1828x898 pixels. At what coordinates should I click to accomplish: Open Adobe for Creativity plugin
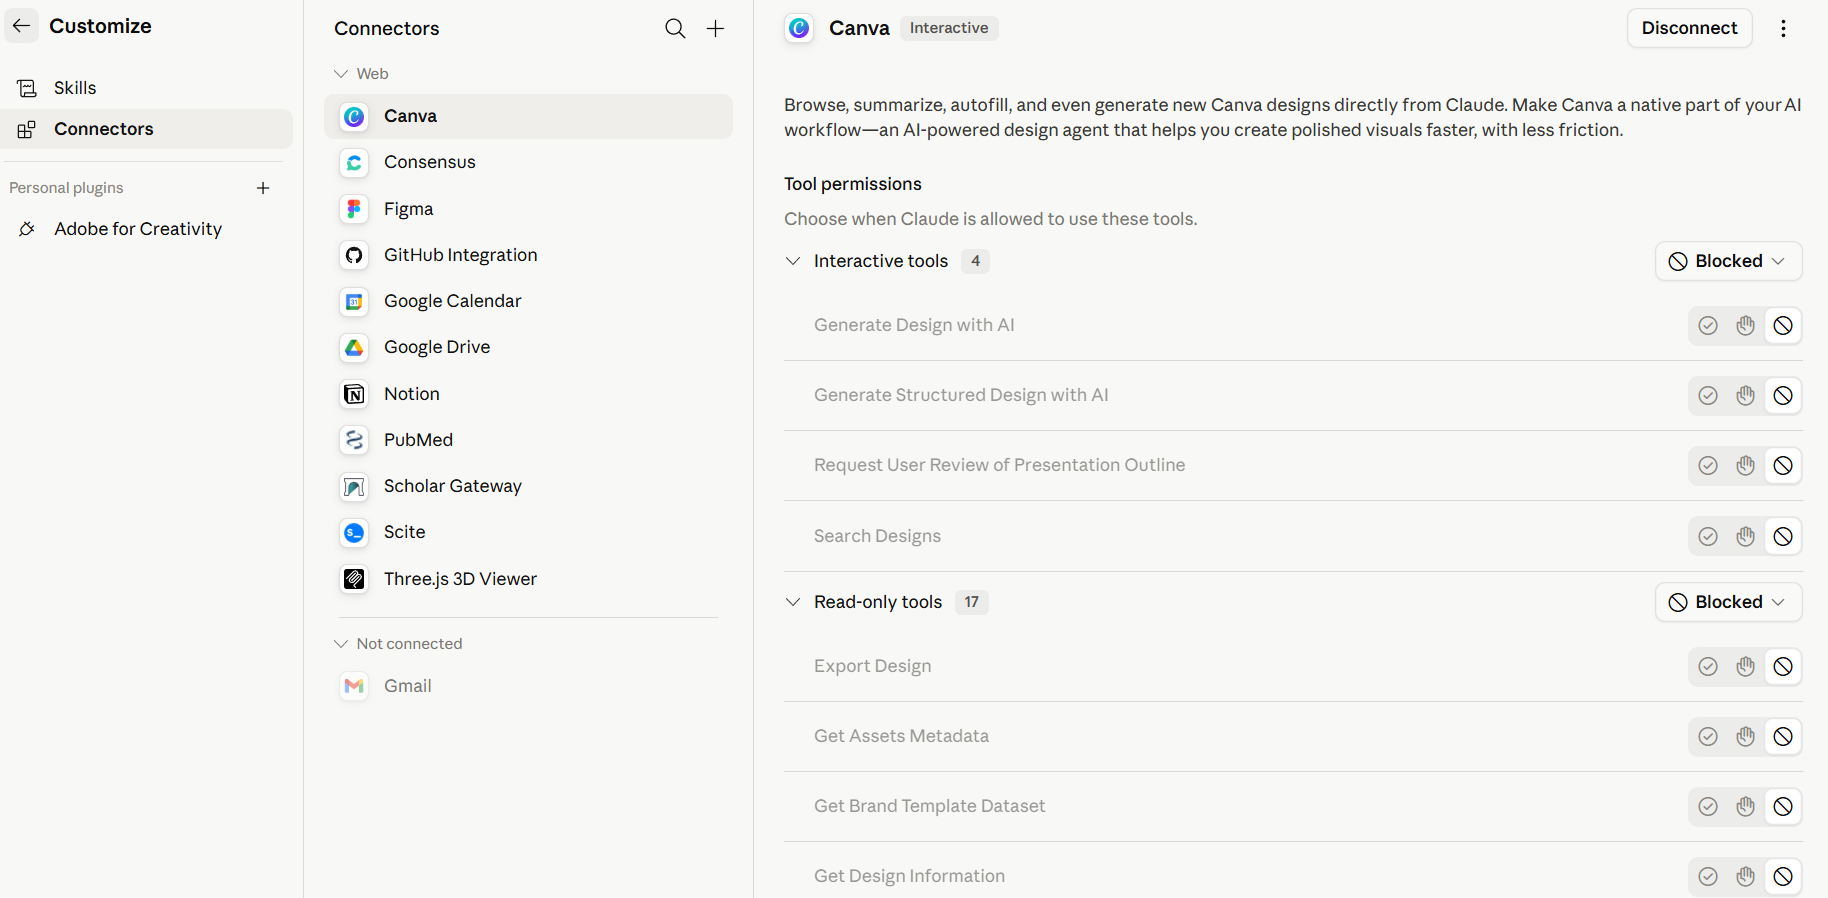pos(147,229)
